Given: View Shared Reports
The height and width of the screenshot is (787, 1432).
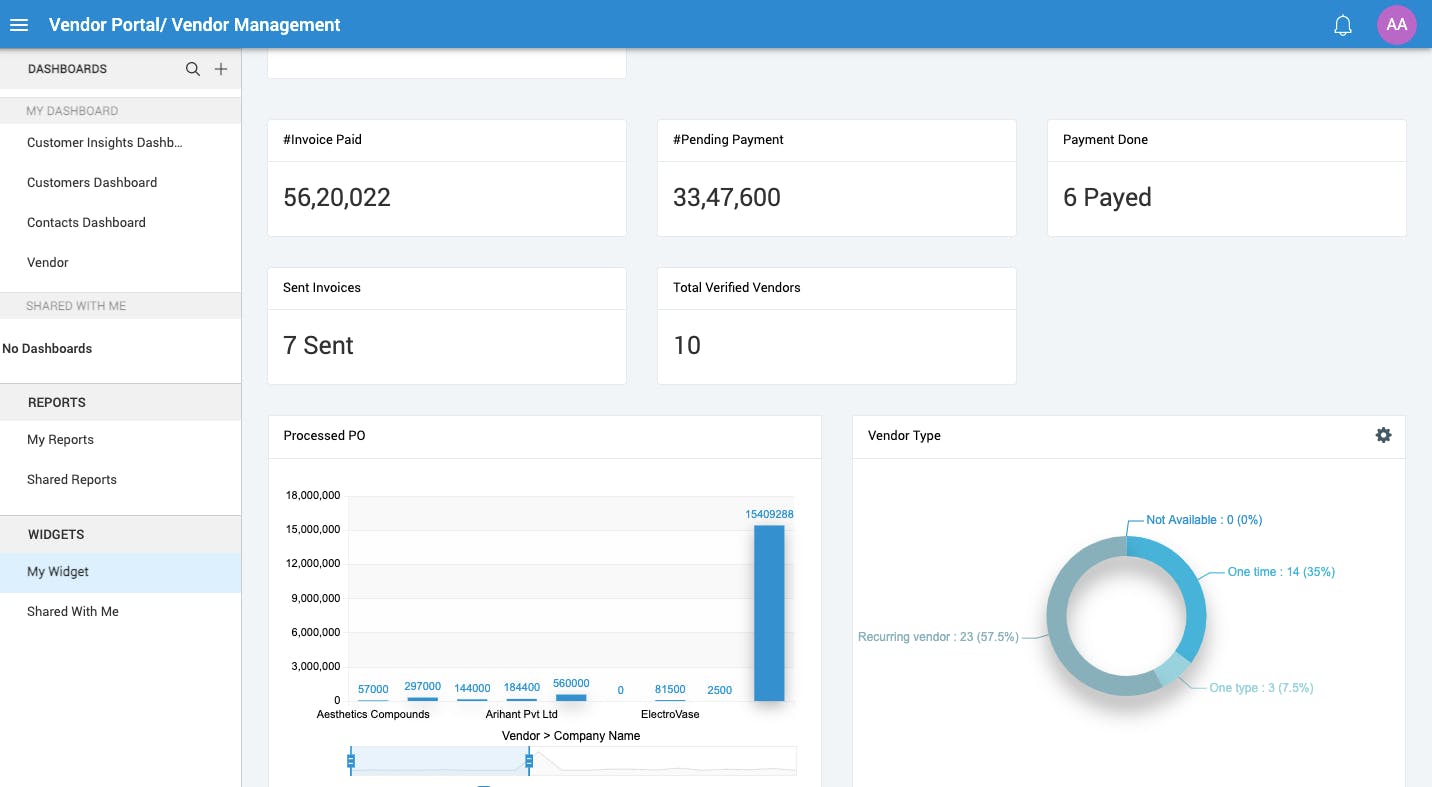Looking at the screenshot, I should 72,480.
